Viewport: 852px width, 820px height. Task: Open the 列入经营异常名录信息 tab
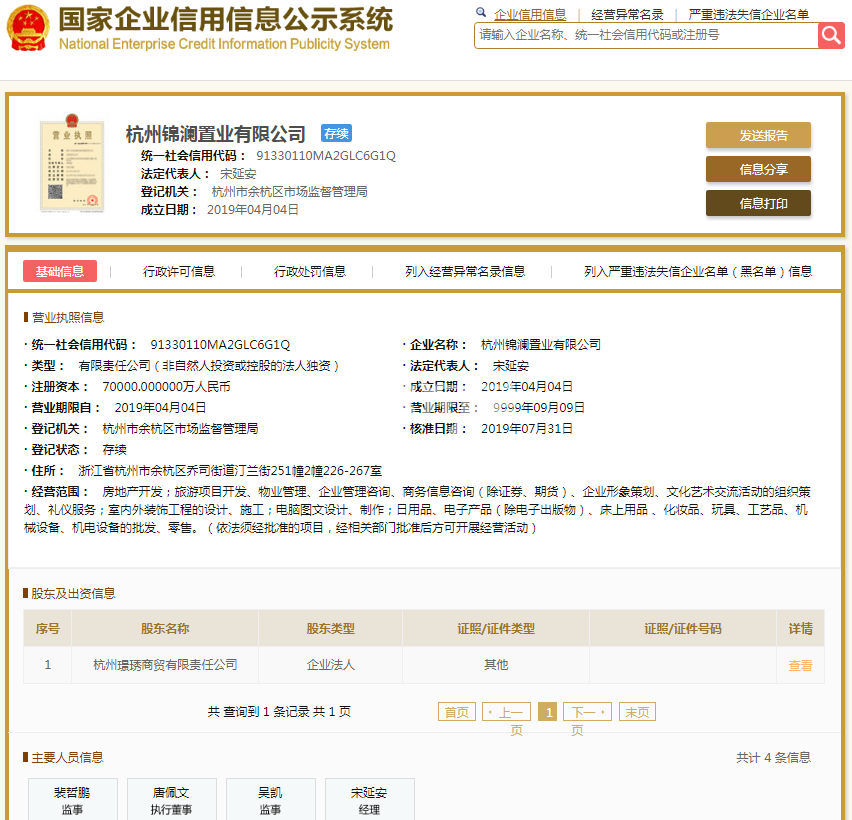pyautogui.click(x=465, y=271)
